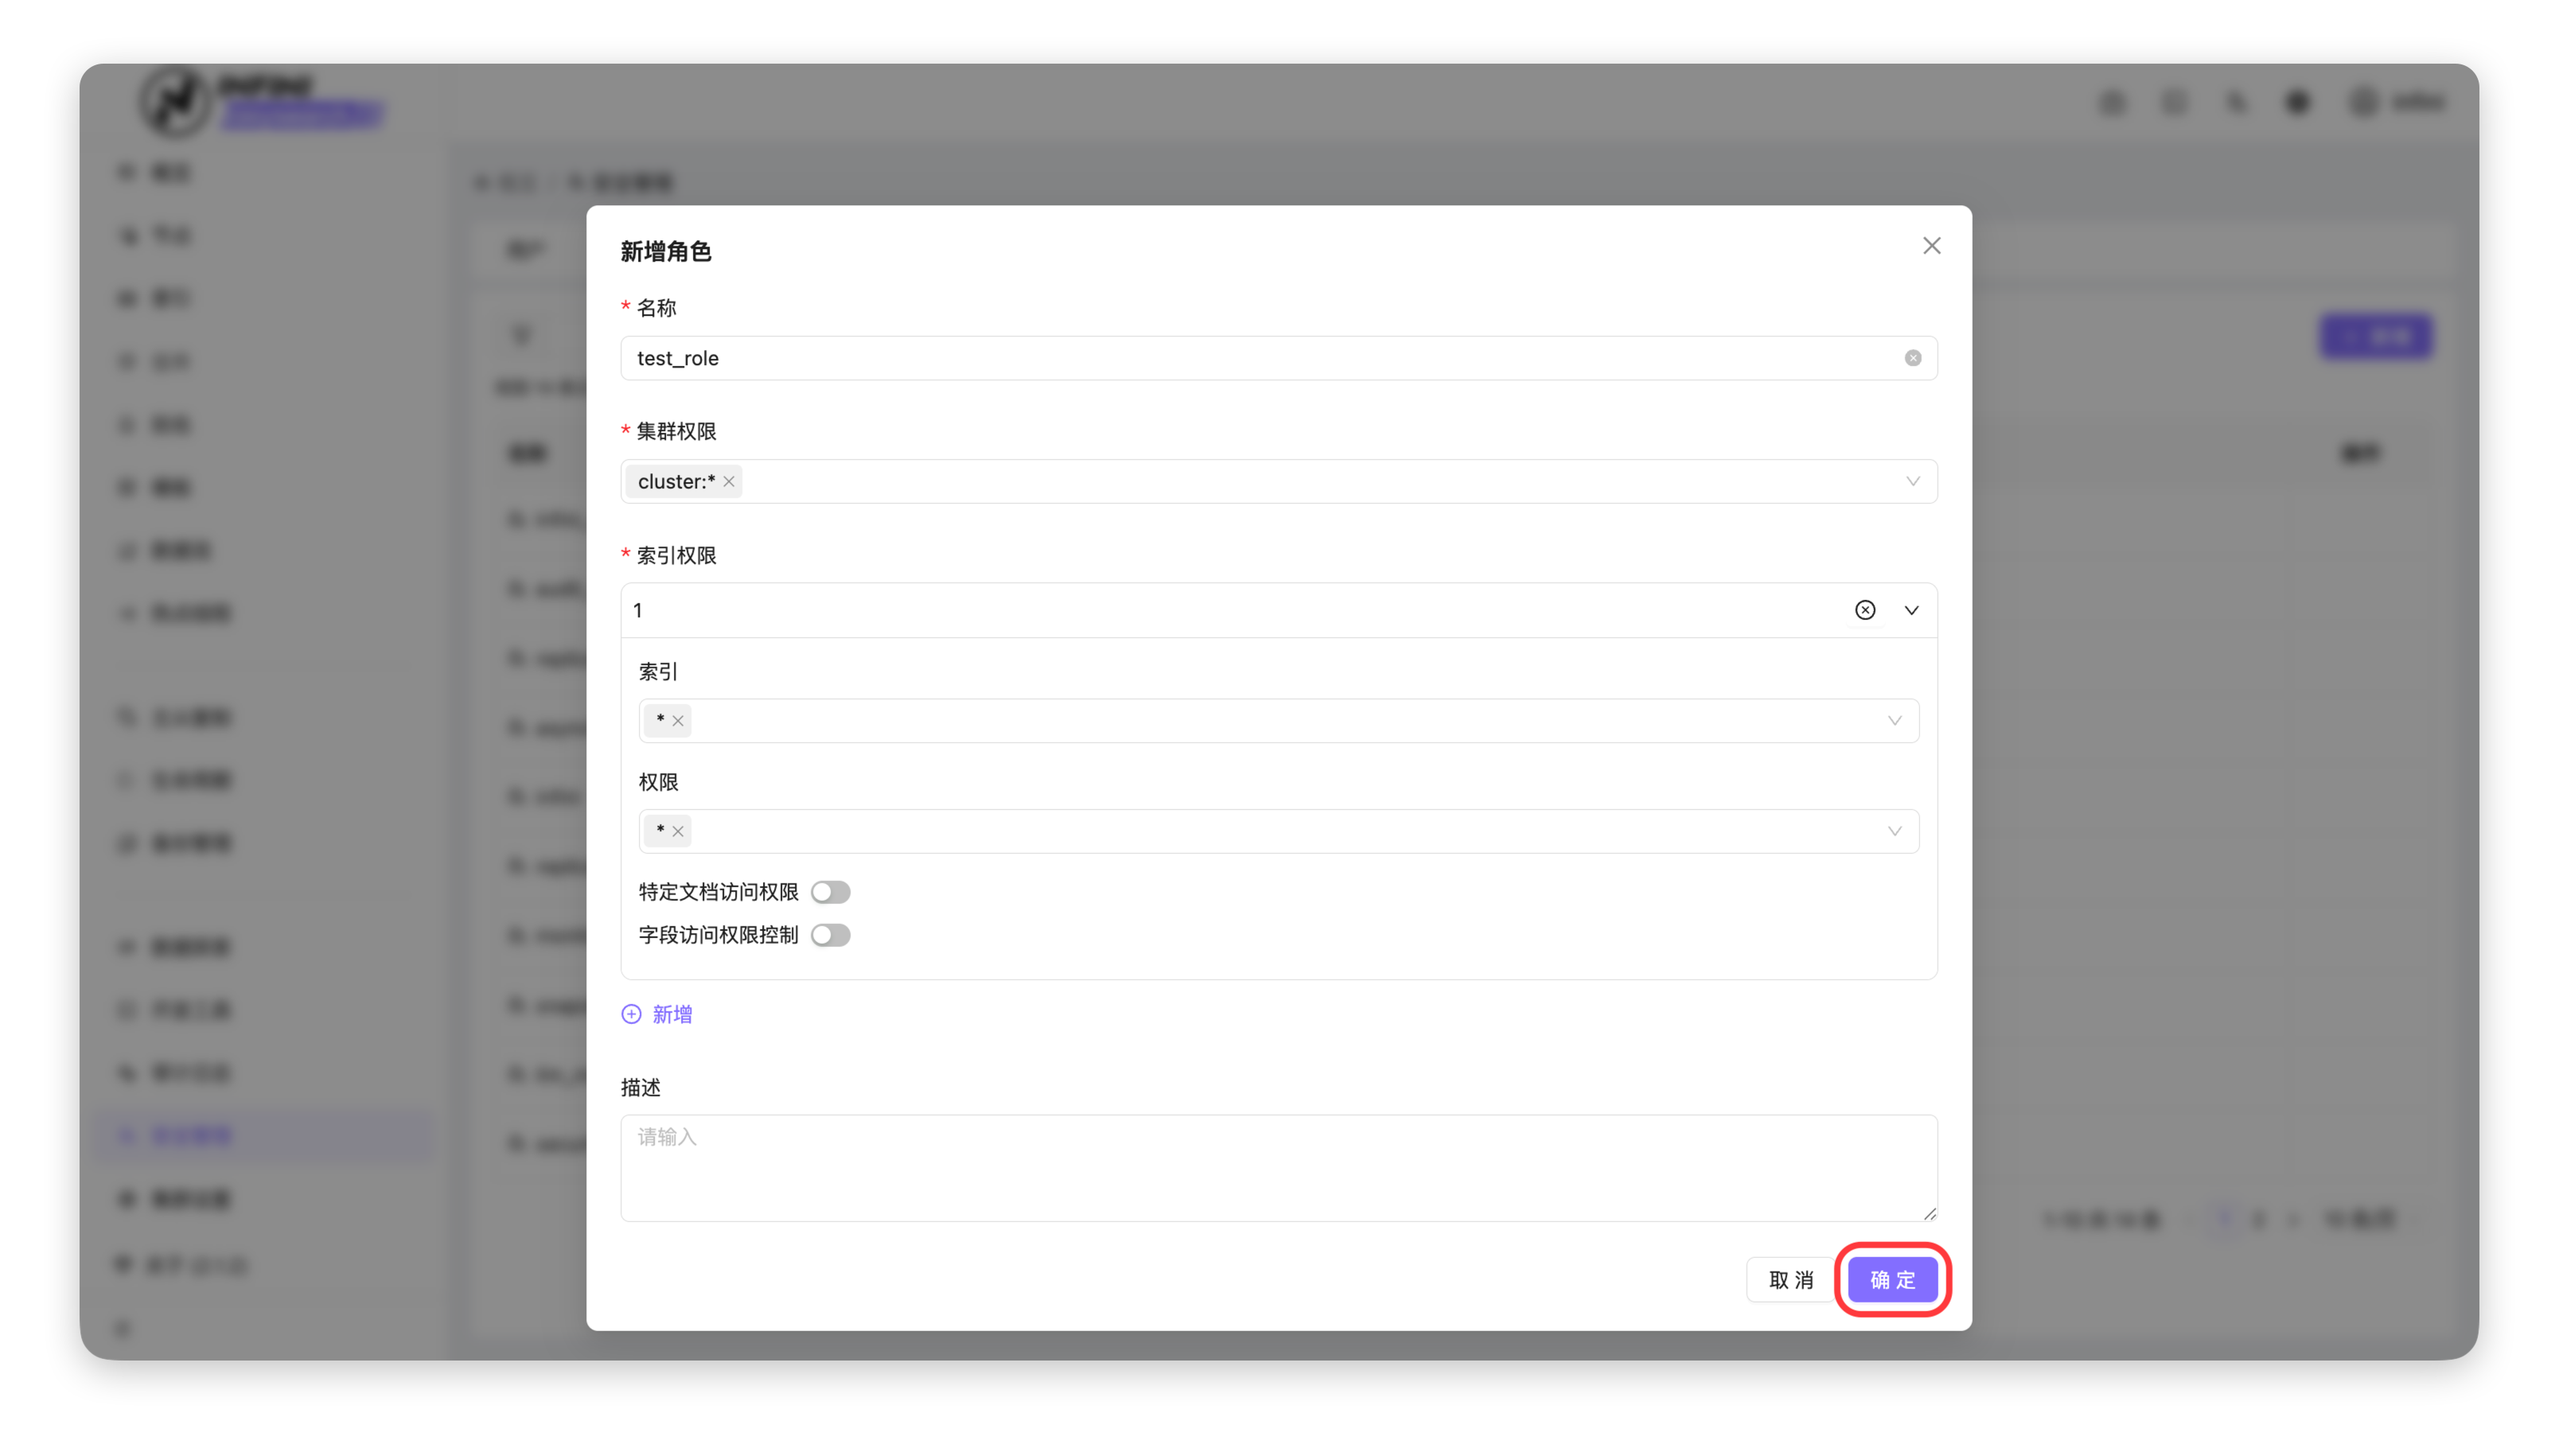
Task: Collapse index permission group 1 chevron
Action: click(1911, 610)
